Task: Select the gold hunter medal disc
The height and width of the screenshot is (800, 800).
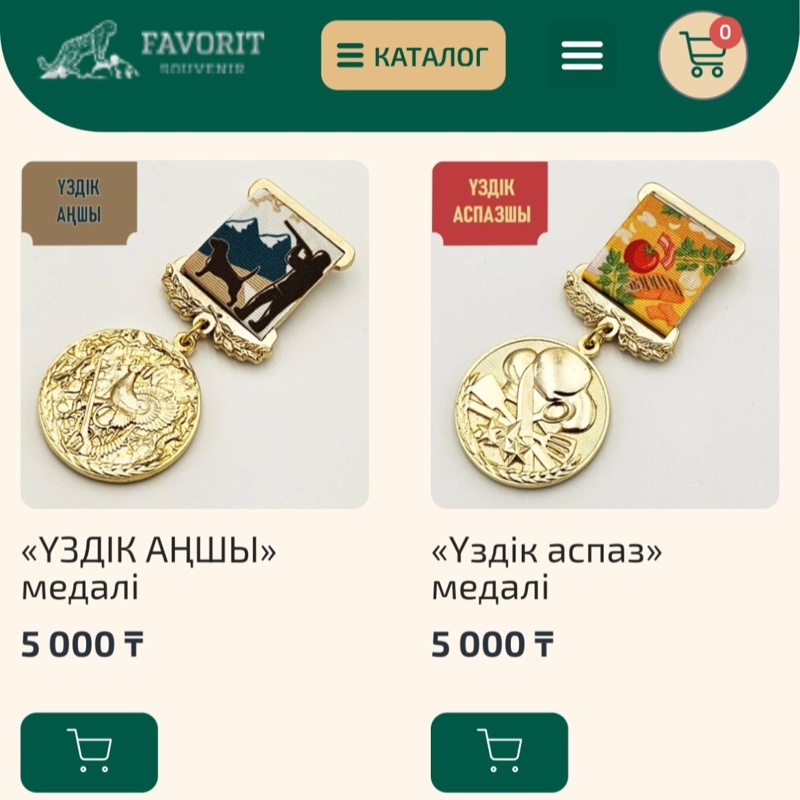Action: pos(120,405)
